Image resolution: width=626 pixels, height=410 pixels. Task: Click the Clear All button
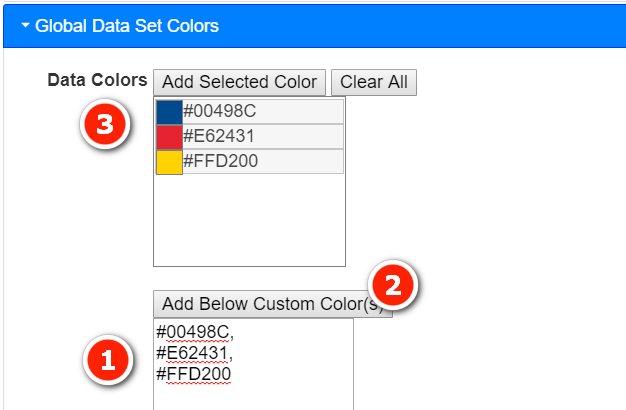374,82
